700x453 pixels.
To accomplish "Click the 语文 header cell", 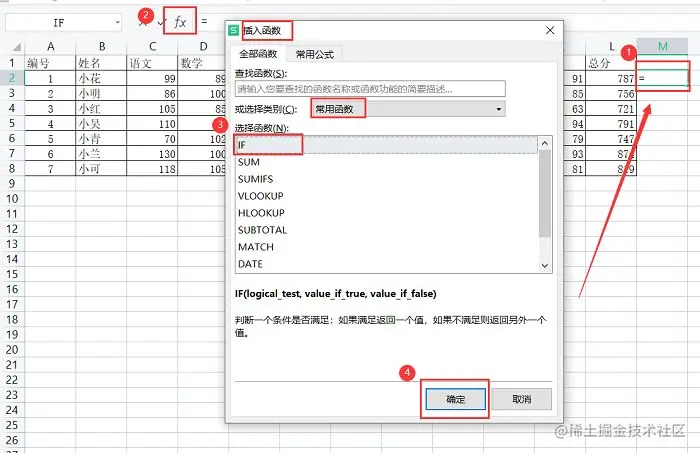I will coord(152,63).
